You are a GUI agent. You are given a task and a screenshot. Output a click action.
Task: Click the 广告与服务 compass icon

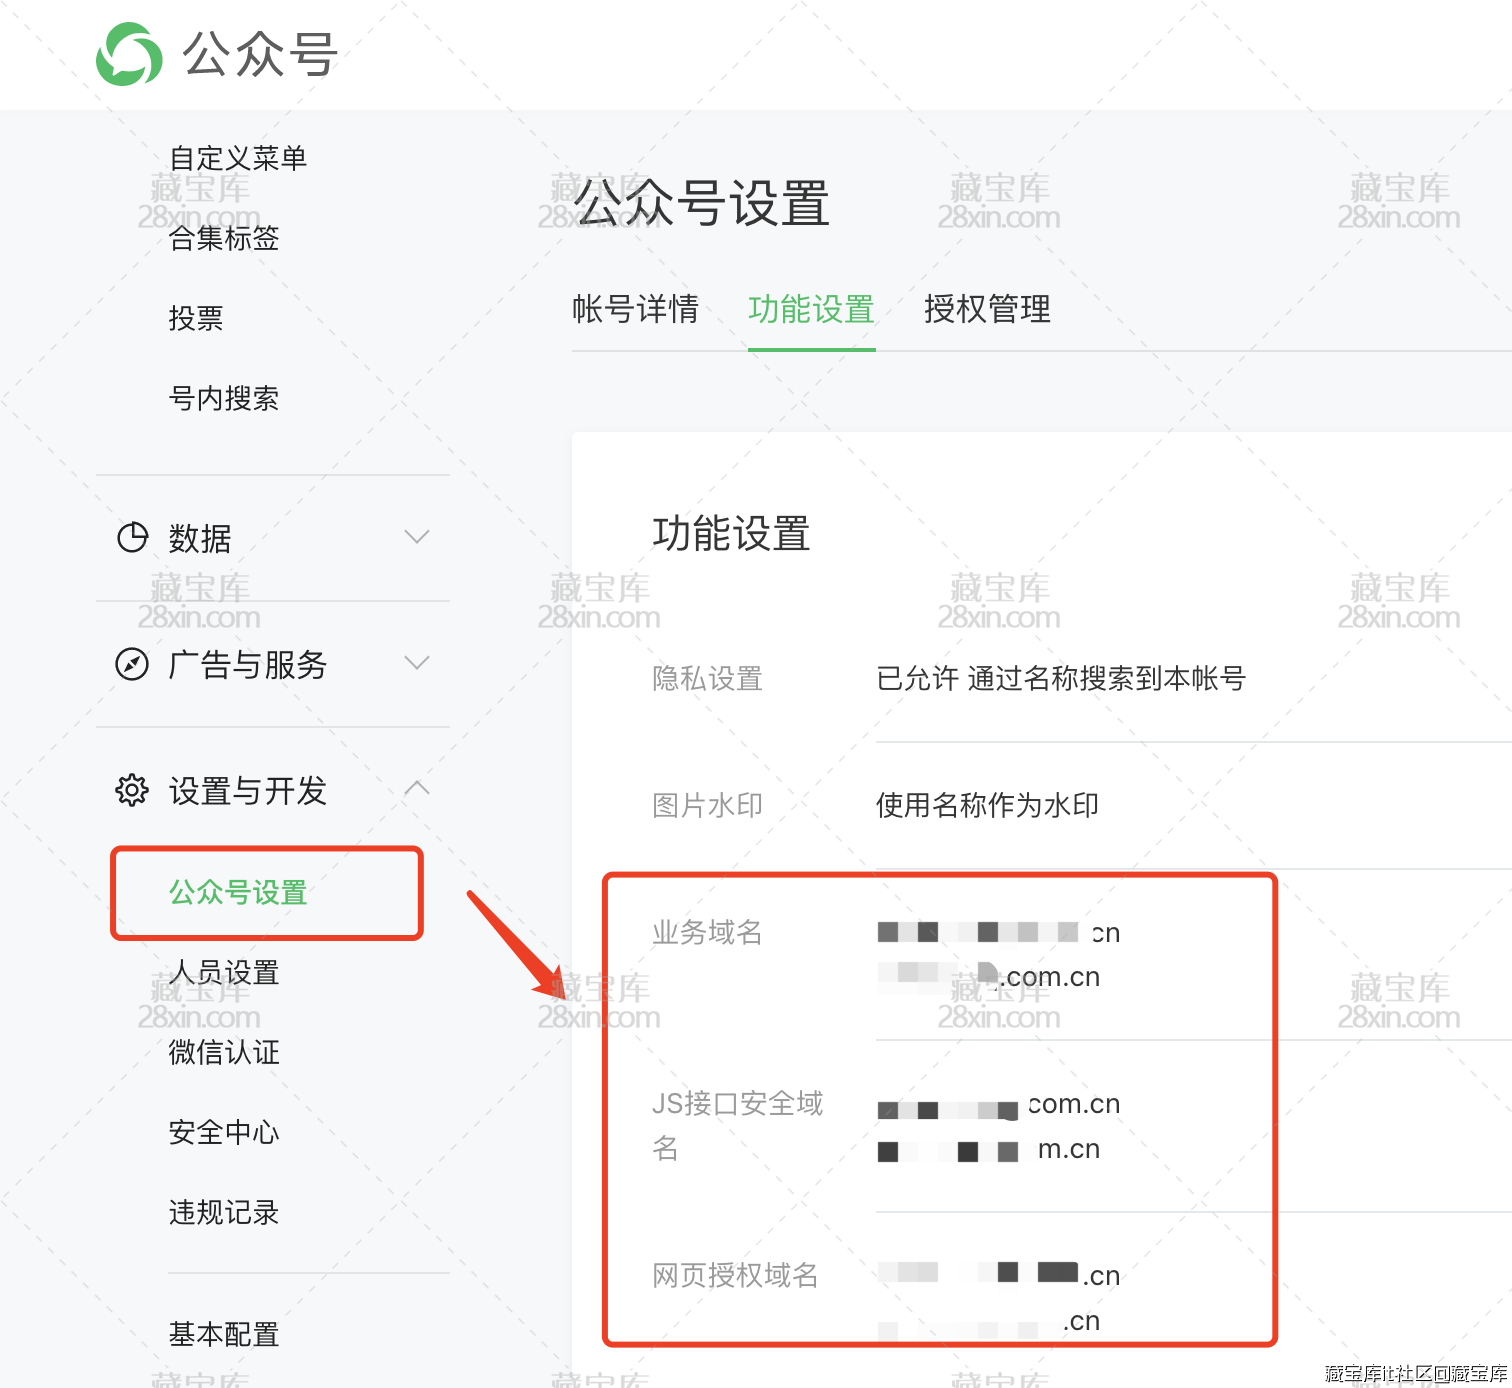click(x=132, y=664)
